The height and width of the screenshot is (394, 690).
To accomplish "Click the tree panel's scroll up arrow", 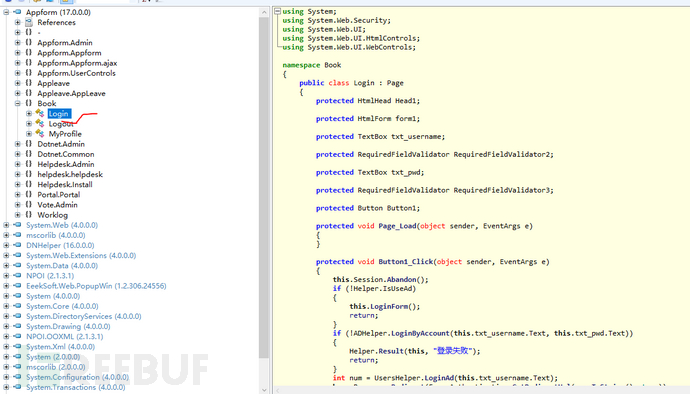I will (x=264, y=12).
